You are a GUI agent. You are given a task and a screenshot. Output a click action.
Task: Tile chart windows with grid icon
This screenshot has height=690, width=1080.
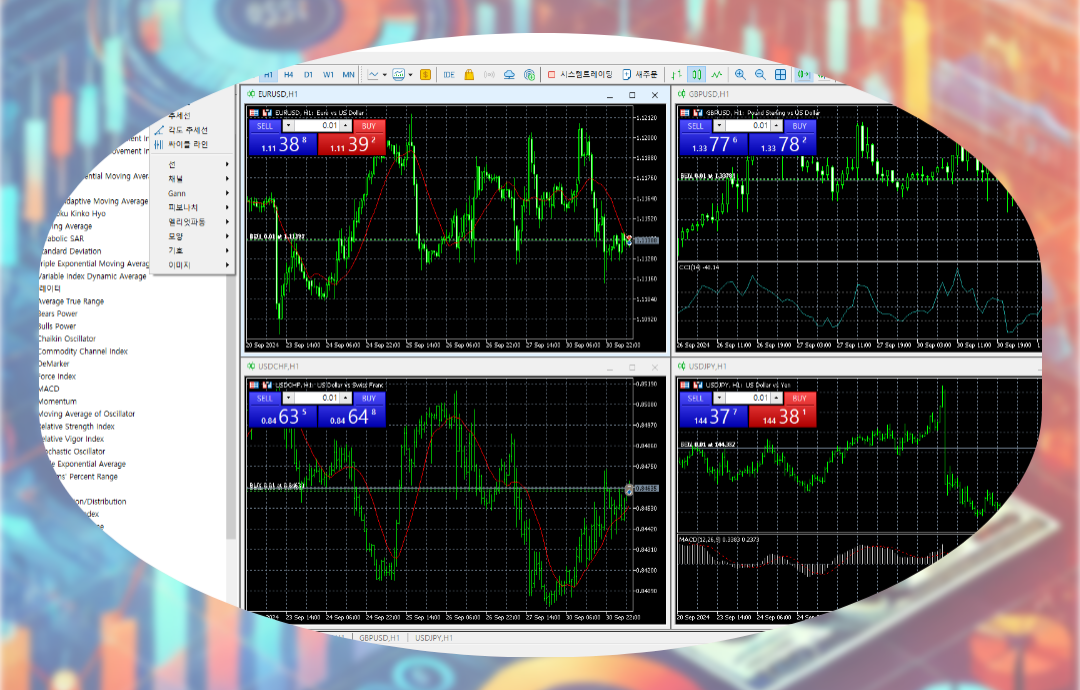[780, 74]
